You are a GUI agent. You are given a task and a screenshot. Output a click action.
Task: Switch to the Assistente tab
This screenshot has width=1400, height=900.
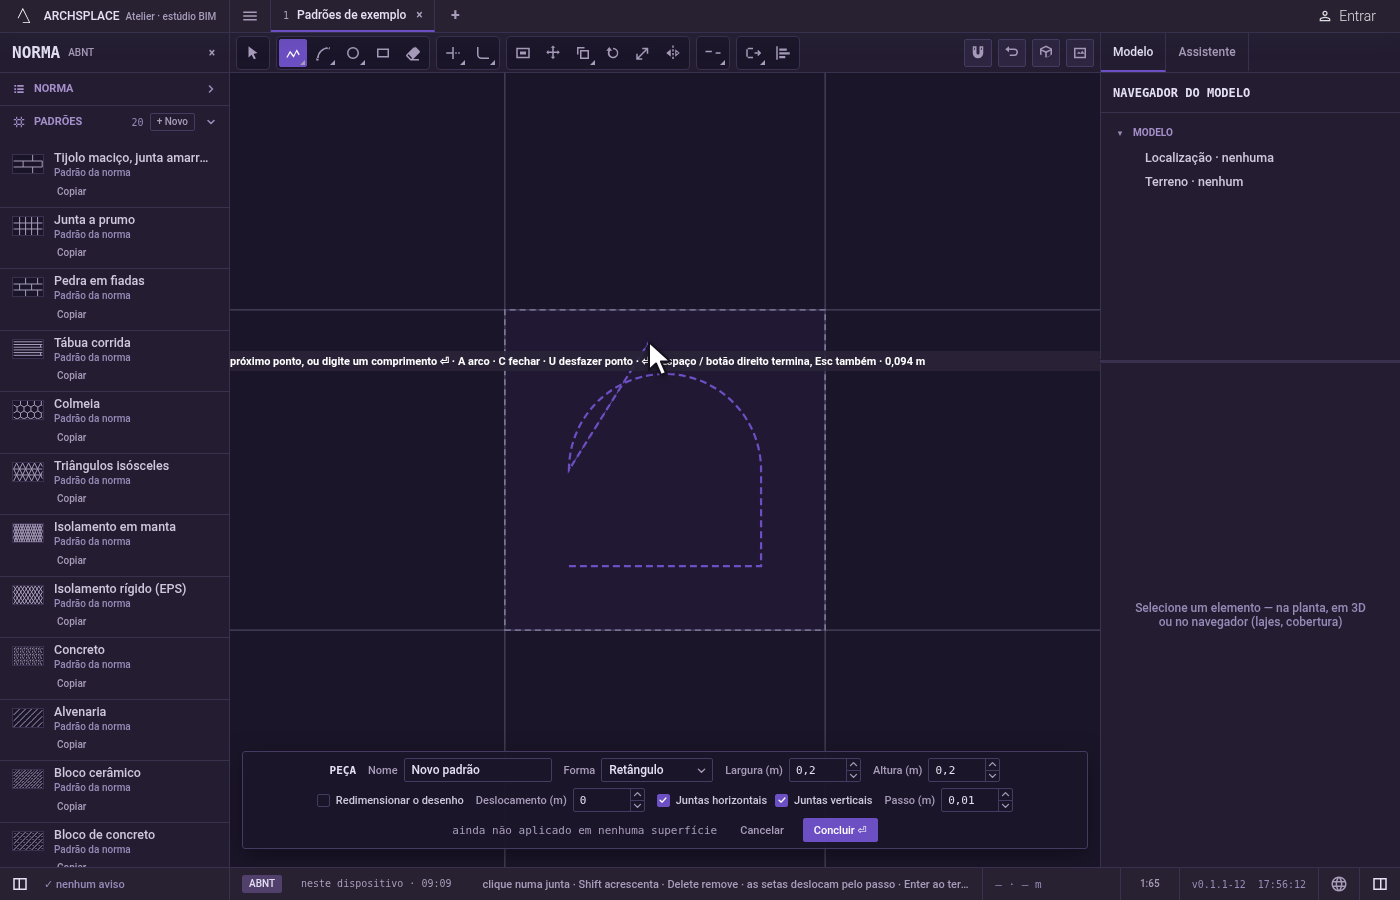pos(1206,52)
